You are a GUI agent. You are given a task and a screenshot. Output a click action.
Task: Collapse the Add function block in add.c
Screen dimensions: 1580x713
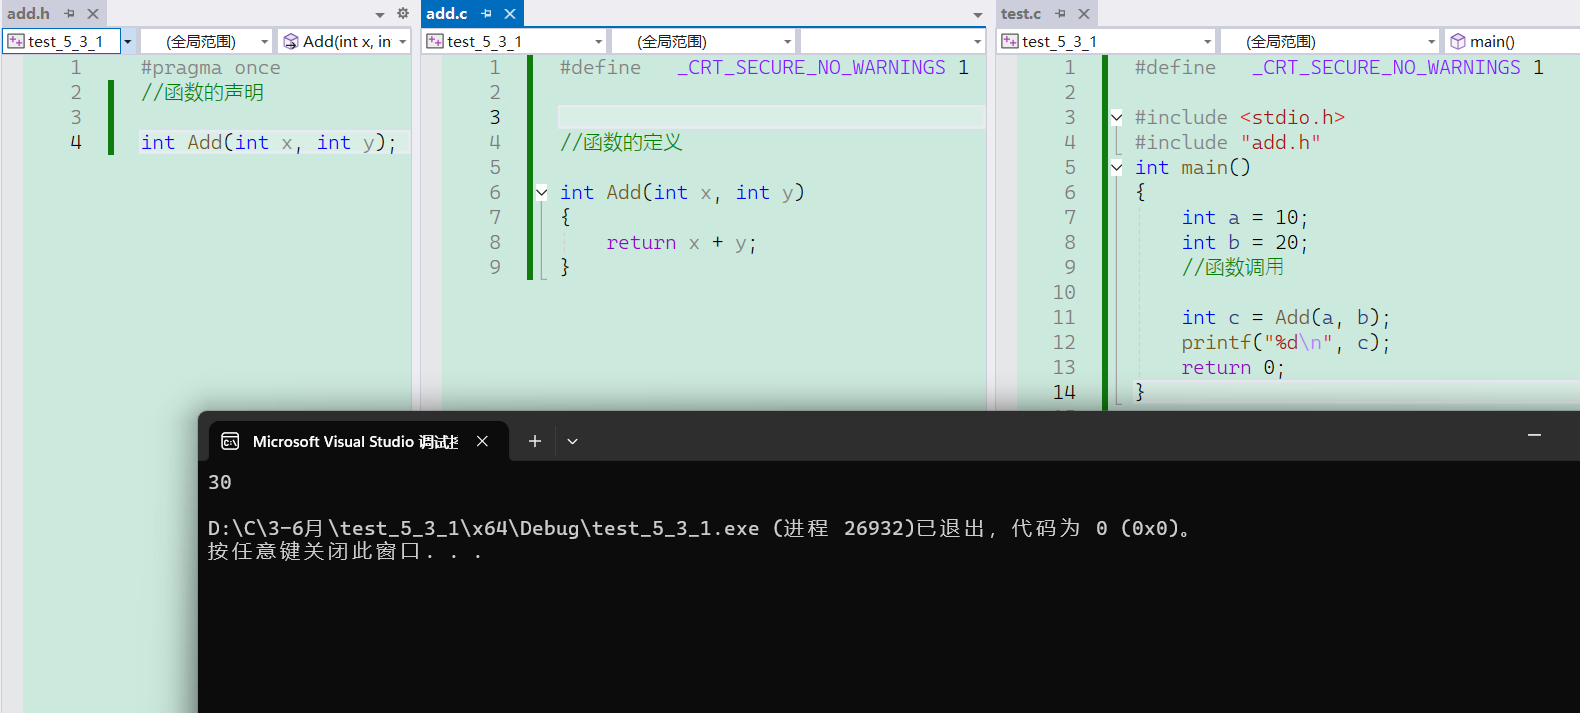541,192
